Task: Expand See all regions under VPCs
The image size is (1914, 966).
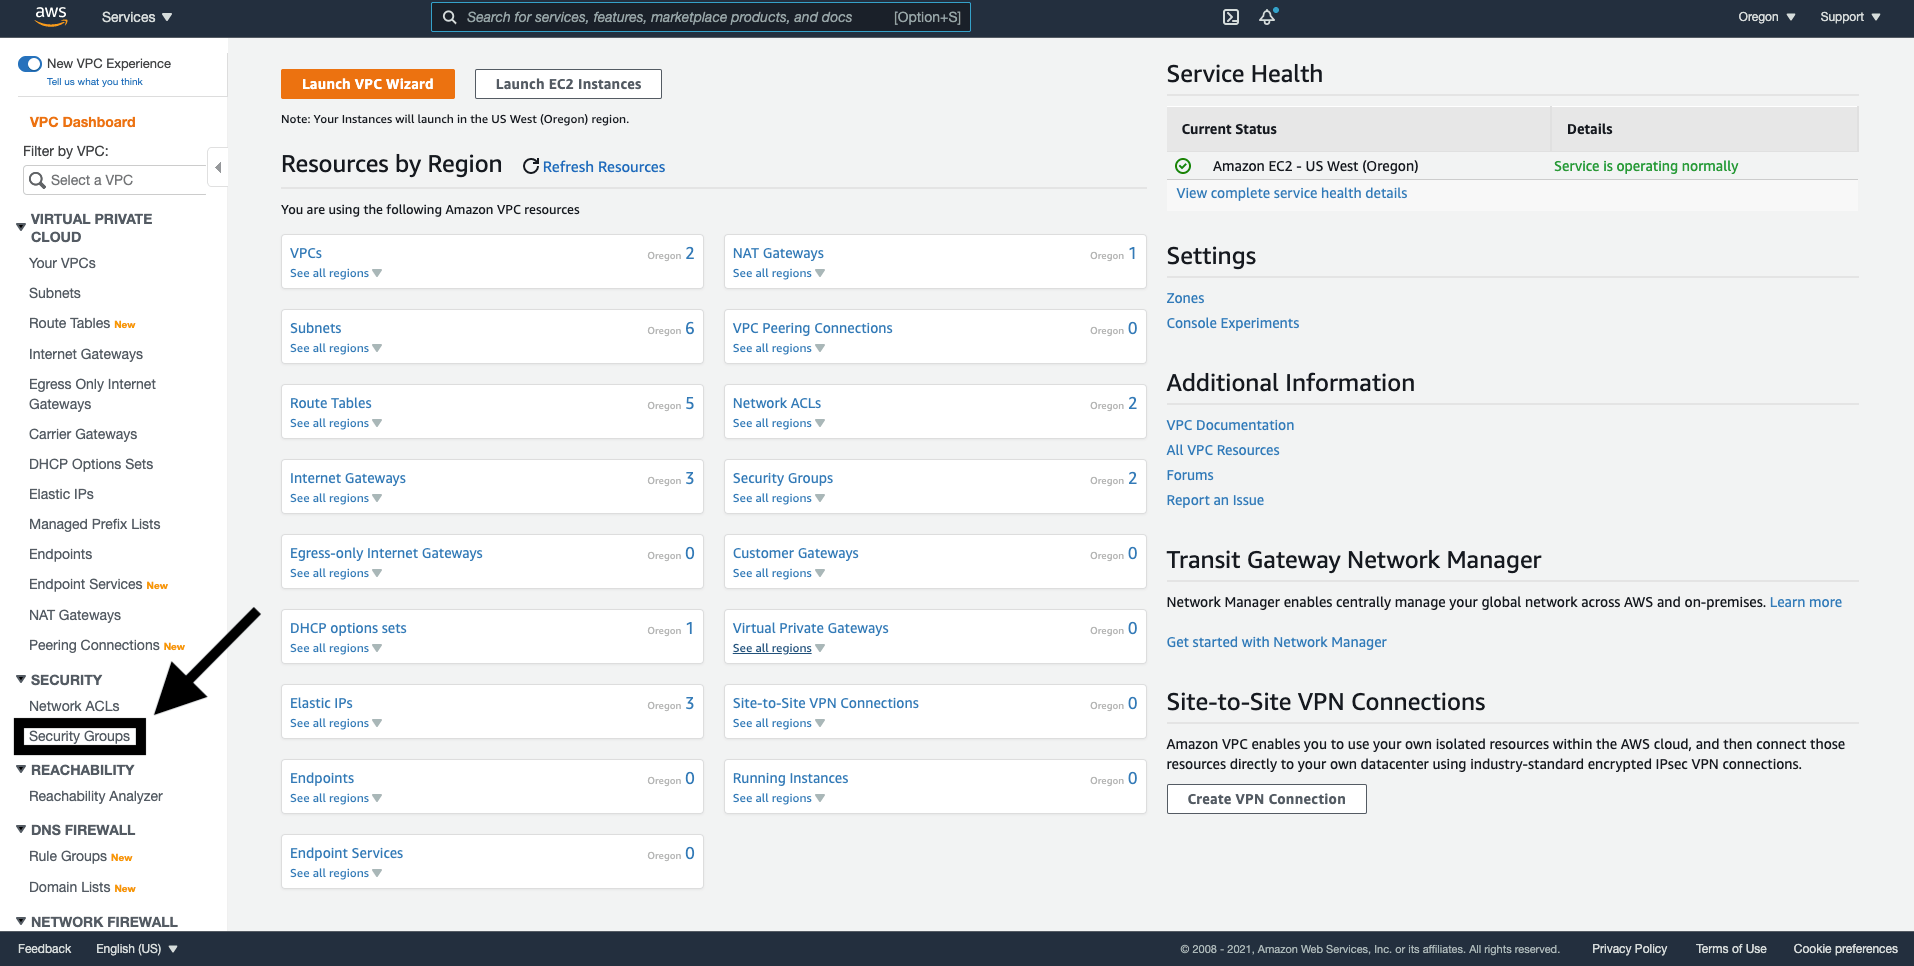Action: pyautogui.click(x=336, y=273)
